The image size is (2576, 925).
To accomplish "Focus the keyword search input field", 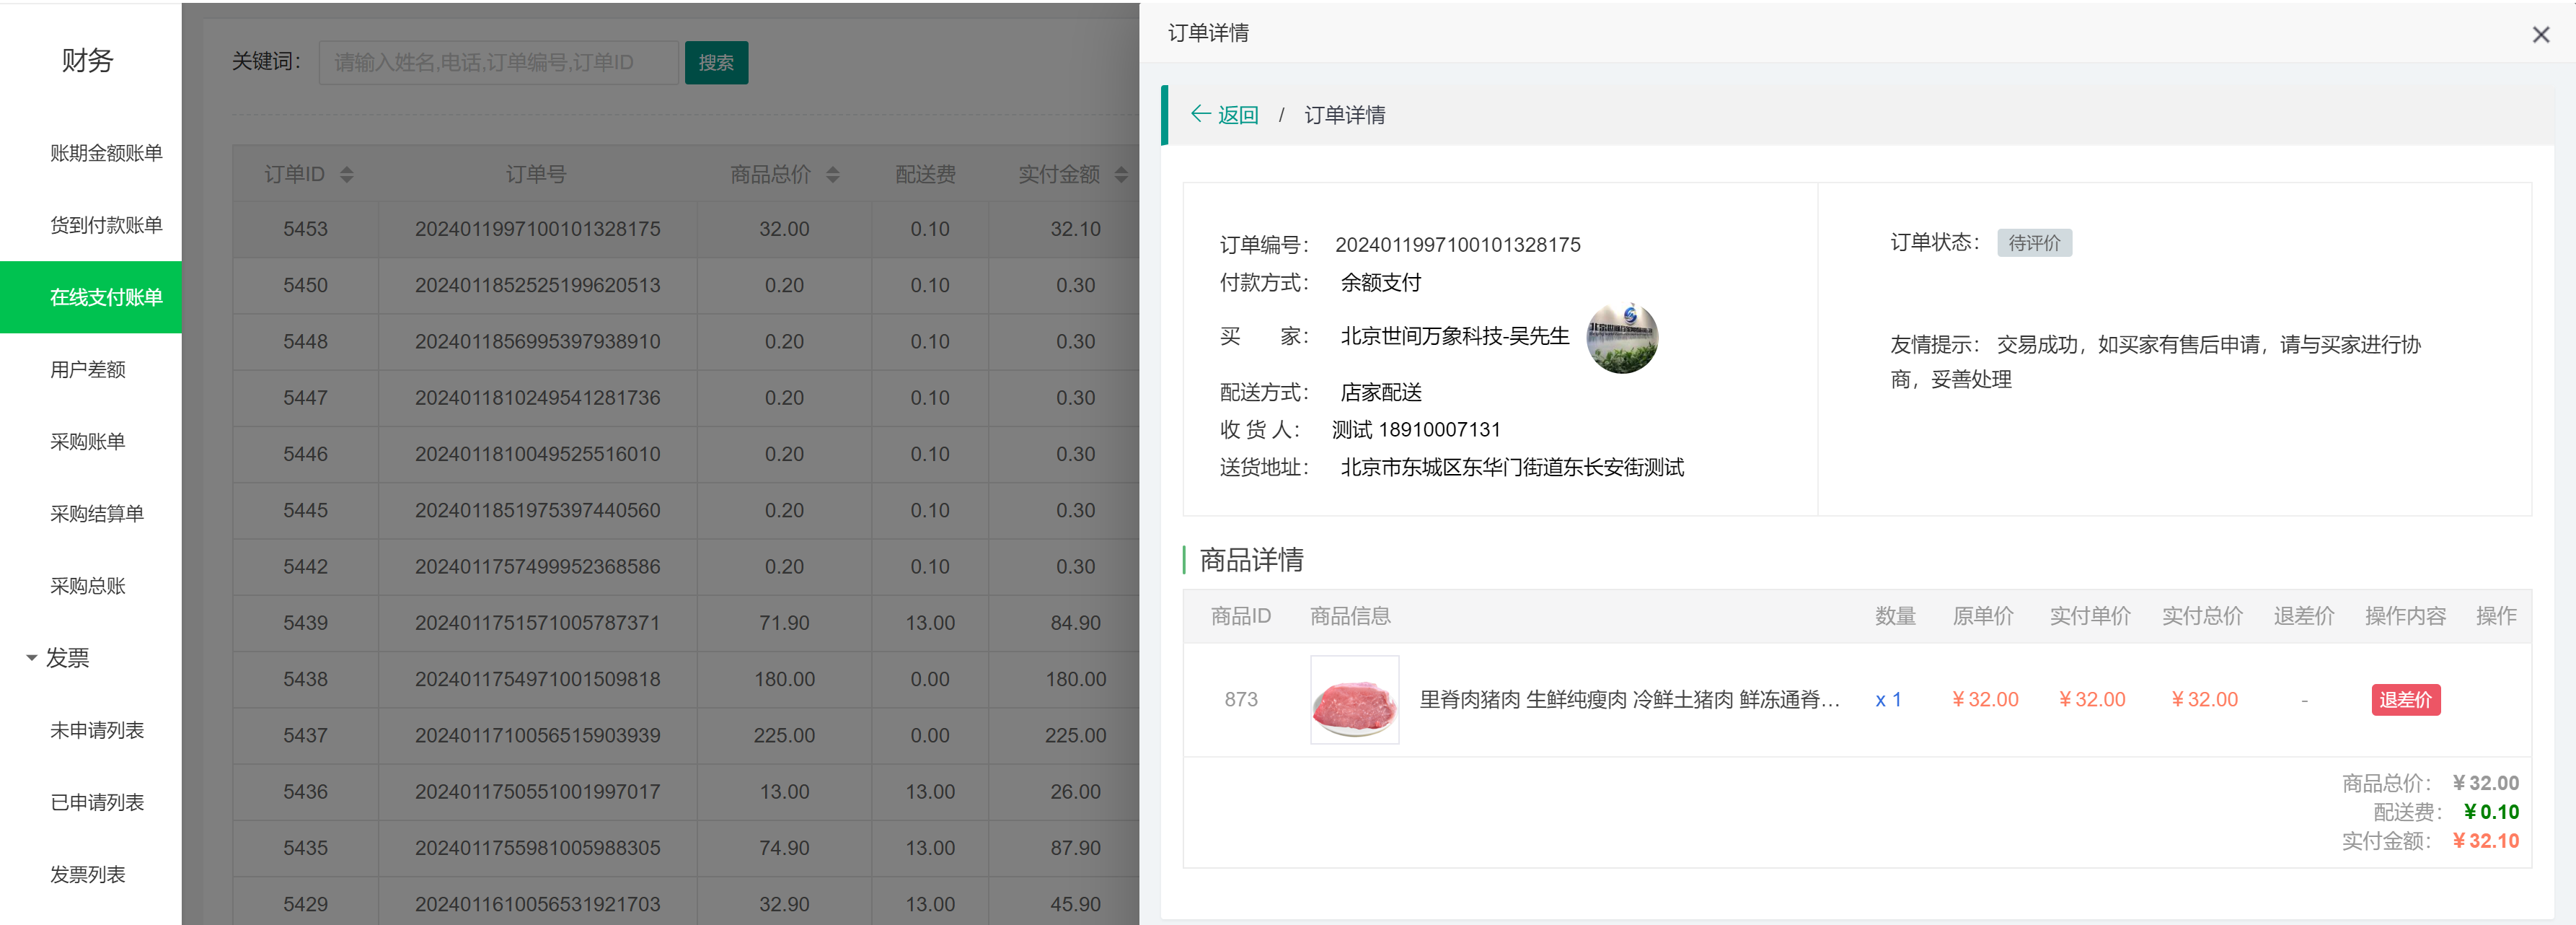I will 498,63.
